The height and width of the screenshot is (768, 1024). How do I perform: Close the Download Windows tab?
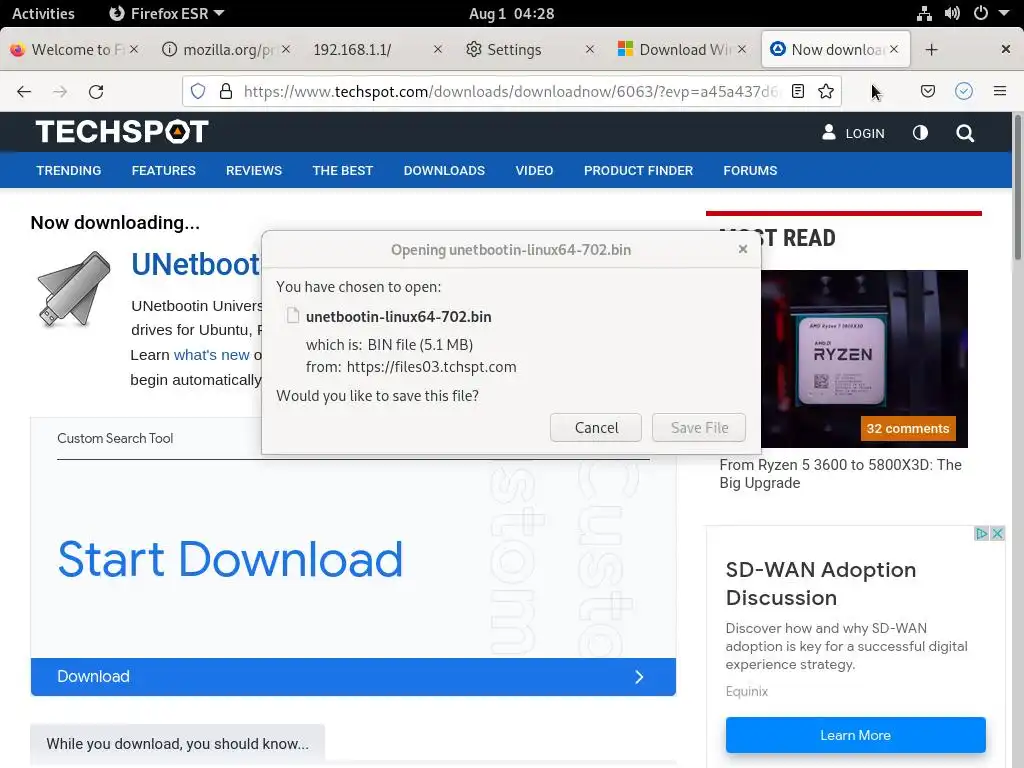point(742,49)
